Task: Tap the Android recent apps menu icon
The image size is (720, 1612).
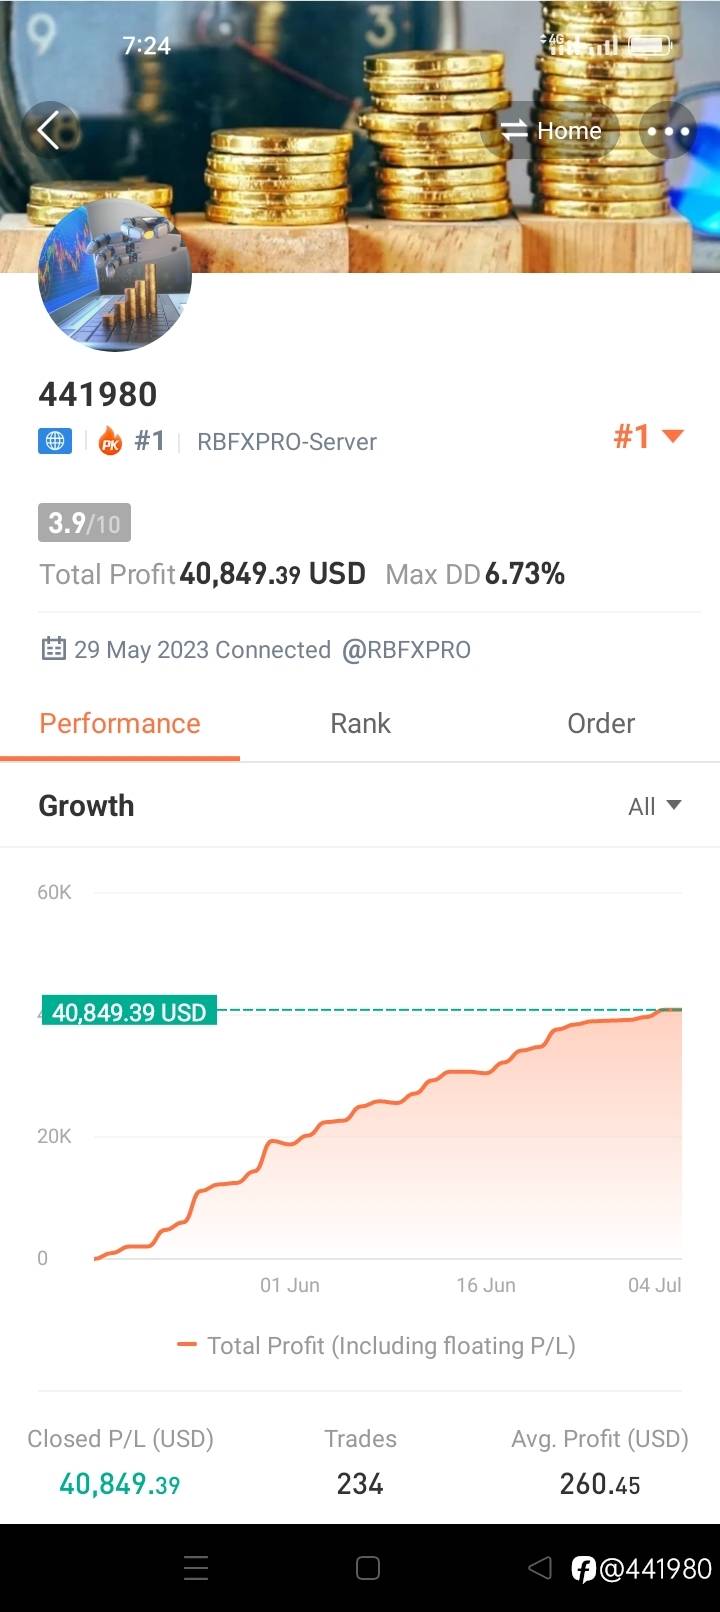Action: (x=196, y=1568)
